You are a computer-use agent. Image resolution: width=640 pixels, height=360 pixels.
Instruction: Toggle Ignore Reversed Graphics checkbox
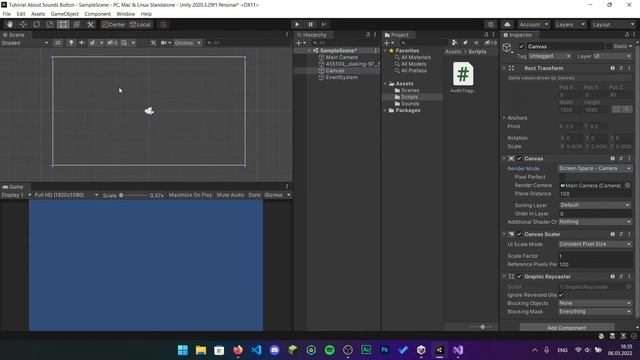coord(561,295)
